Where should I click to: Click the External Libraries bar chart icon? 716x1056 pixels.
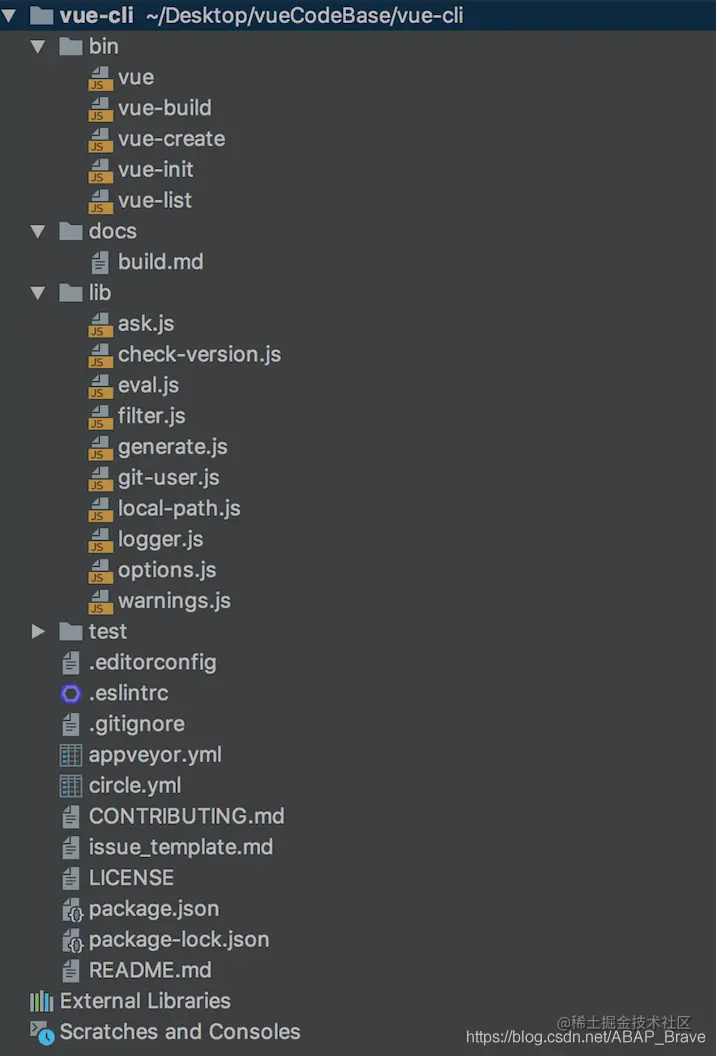(x=41, y=1001)
